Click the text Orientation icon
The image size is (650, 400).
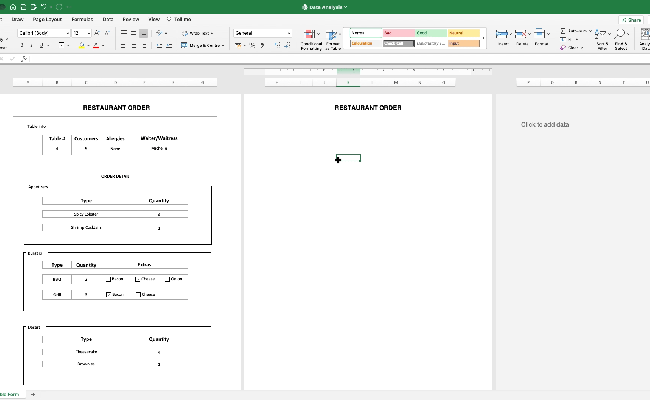(x=160, y=33)
